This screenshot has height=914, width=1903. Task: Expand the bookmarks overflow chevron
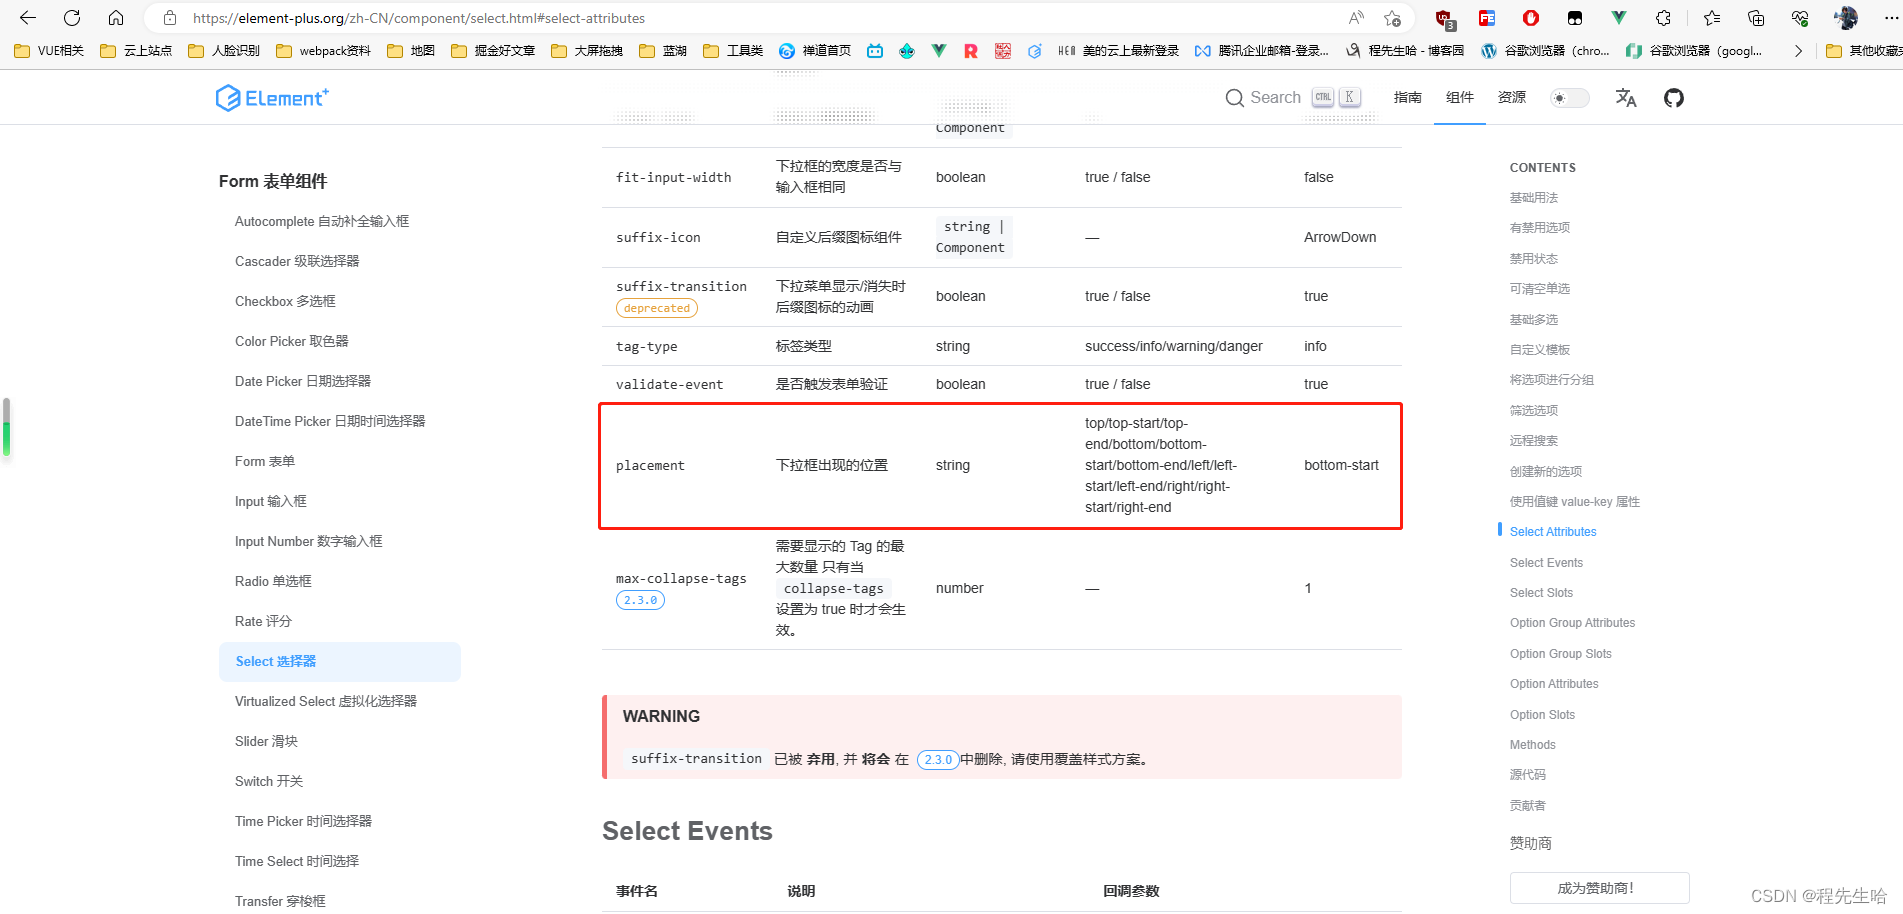[x=1798, y=50]
